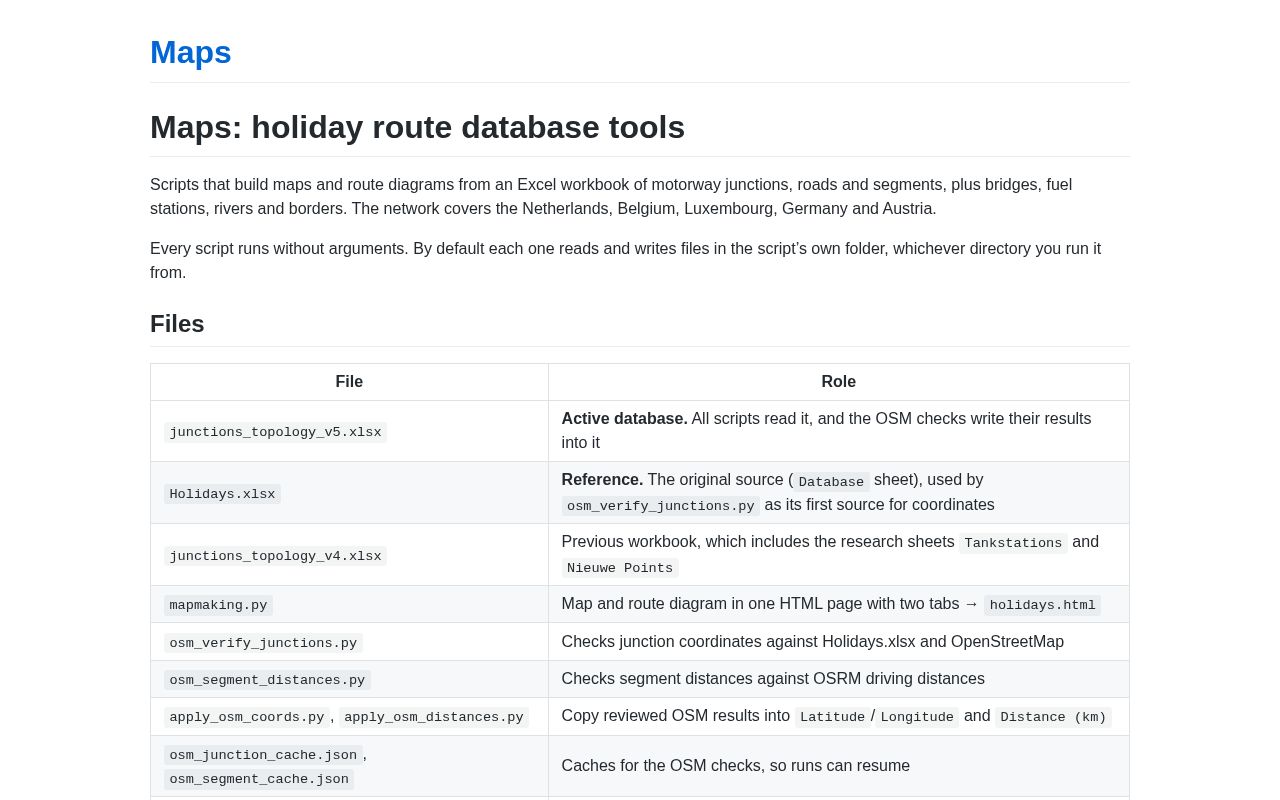Click the 'Scripts that build maps' paragraph
This screenshot has height=800, width=1280.
point(639,197)
